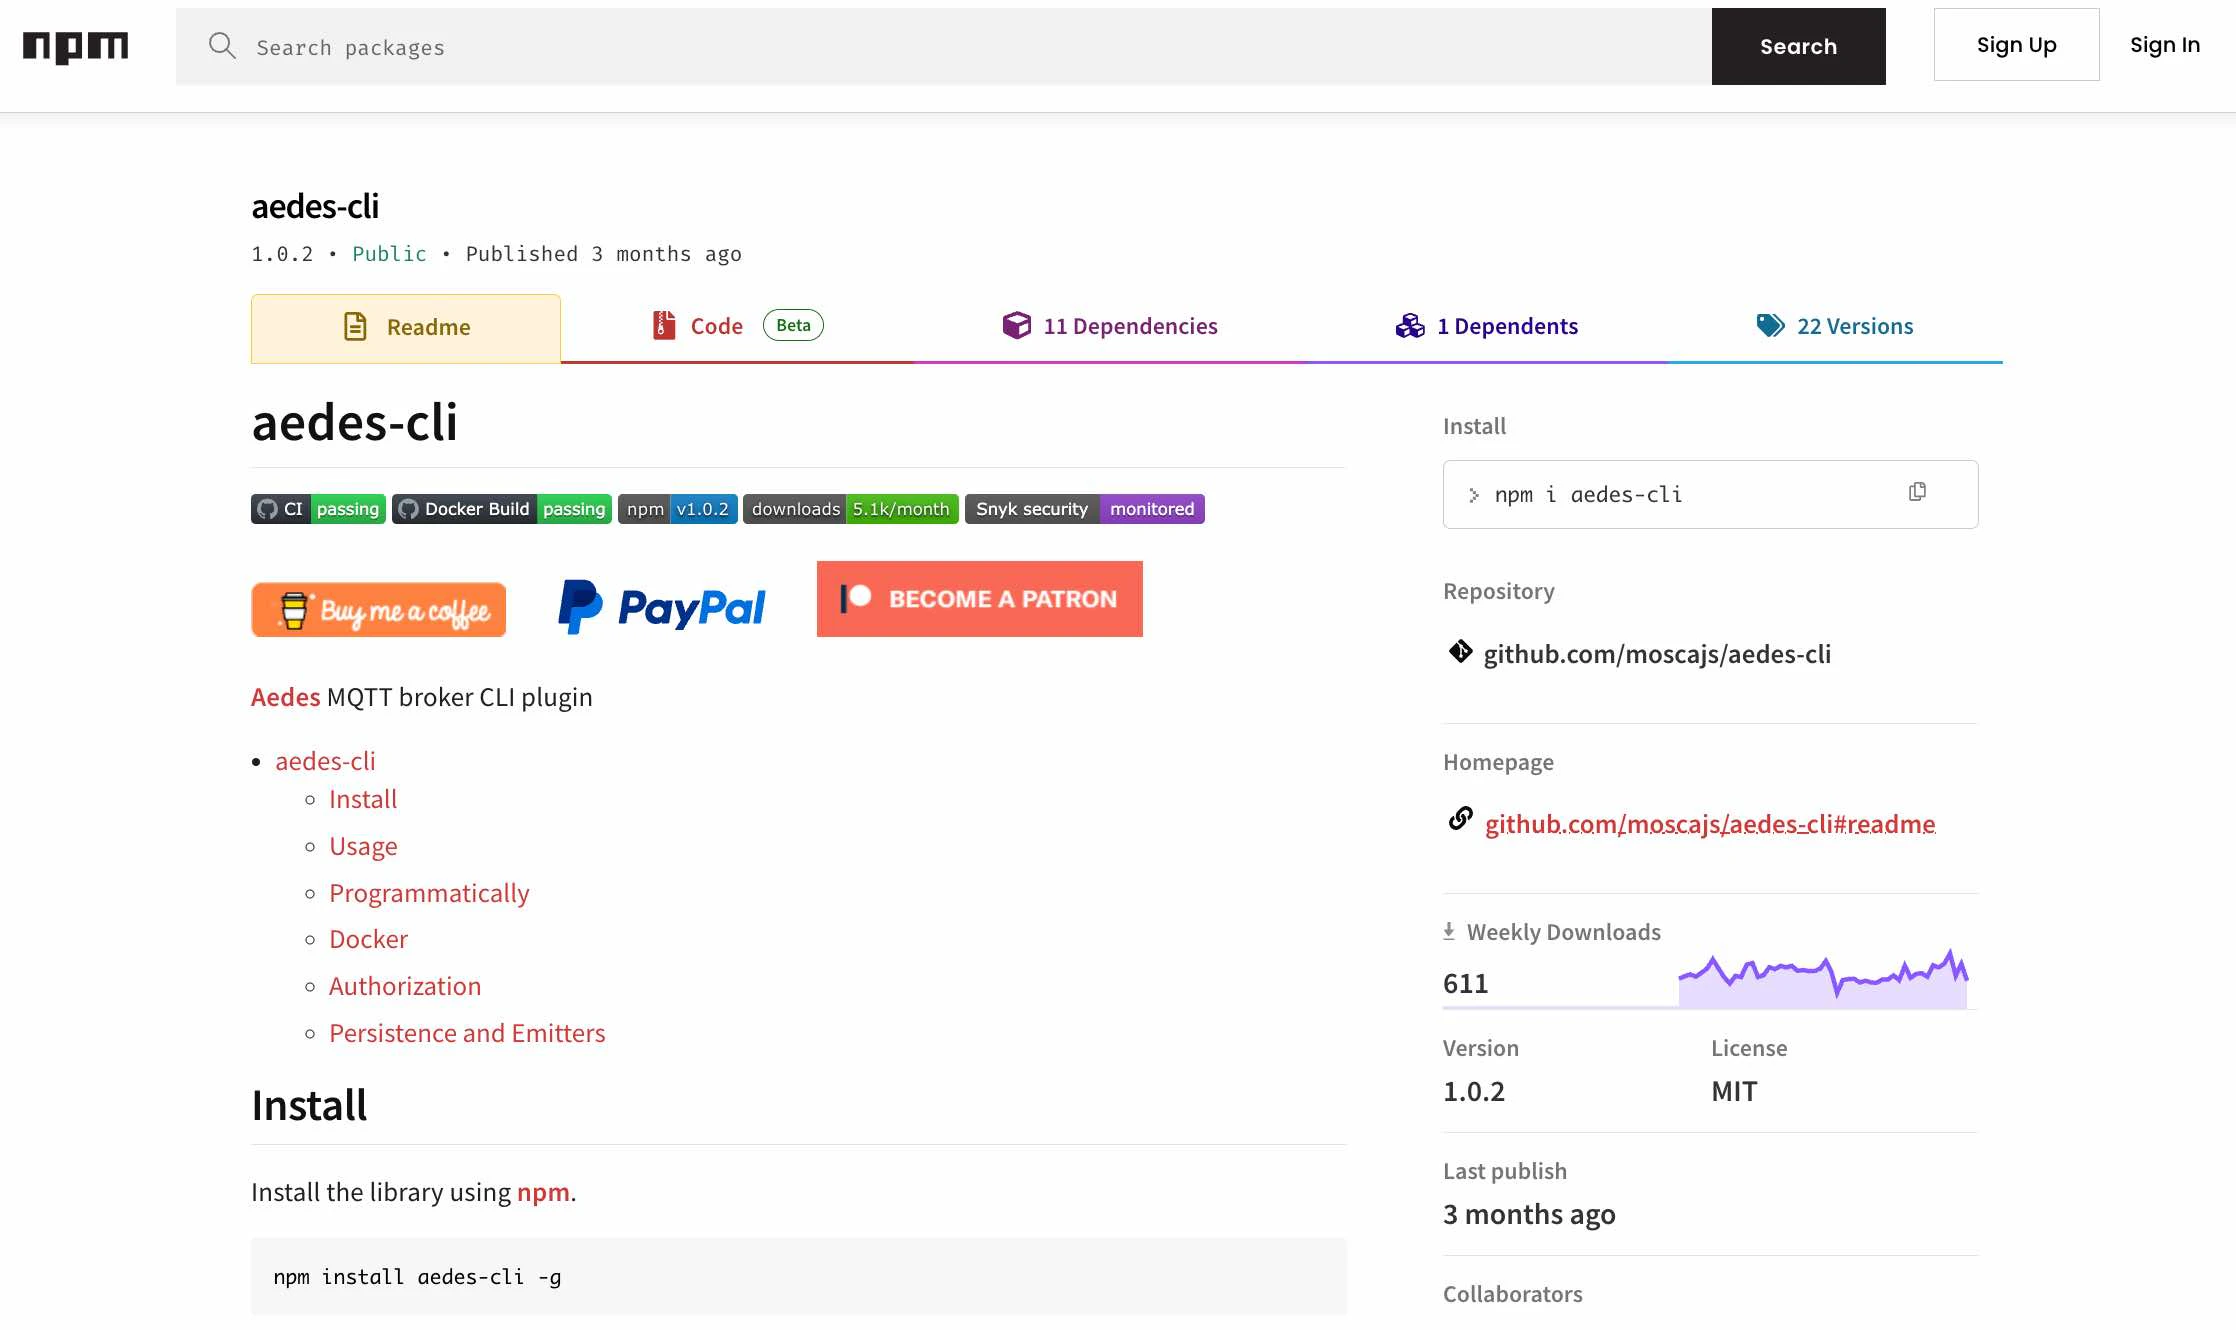The image size is (2236, 1330).
Task: Click the '1.0.2' value under Version
Action: pos(1474,1091)
